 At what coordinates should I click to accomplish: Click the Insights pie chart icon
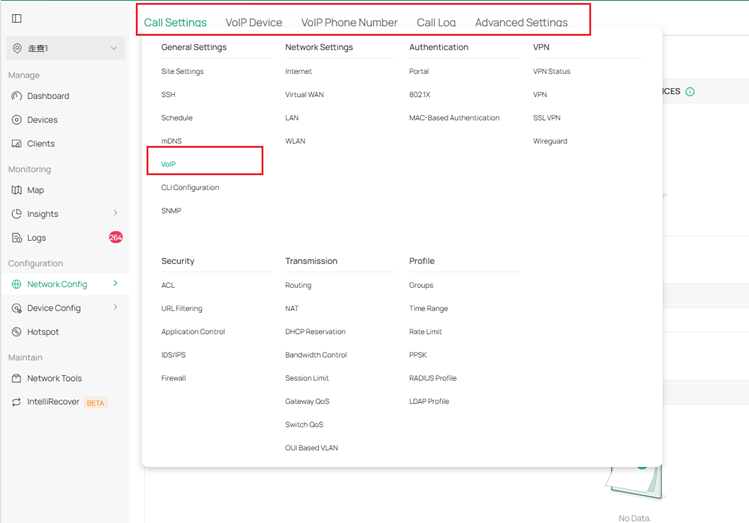click(x=17, y=214)
